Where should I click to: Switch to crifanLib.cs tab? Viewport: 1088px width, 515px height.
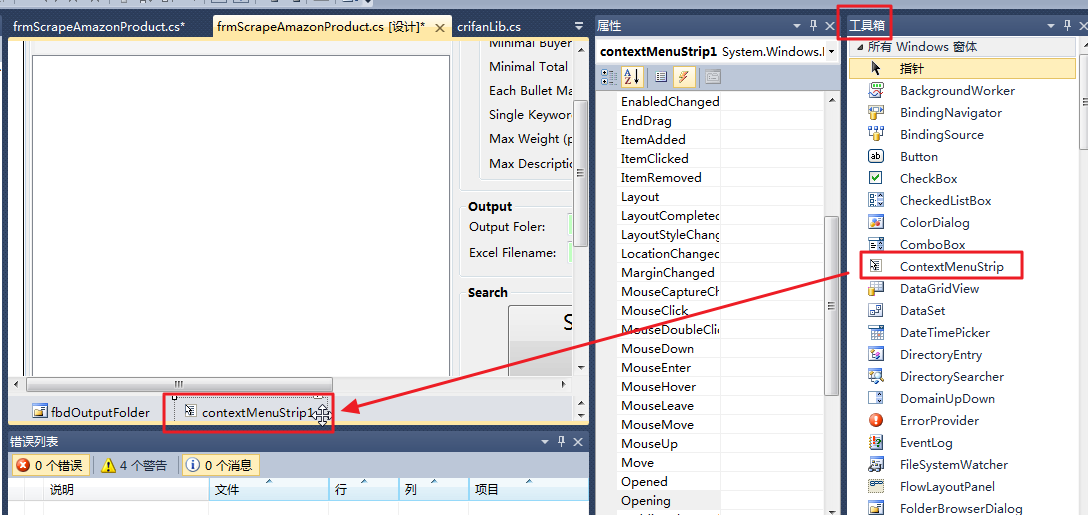[489, 27]
